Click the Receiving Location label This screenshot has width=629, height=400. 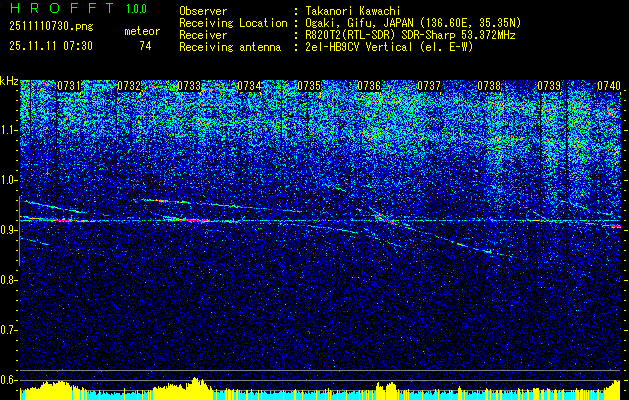233,23
